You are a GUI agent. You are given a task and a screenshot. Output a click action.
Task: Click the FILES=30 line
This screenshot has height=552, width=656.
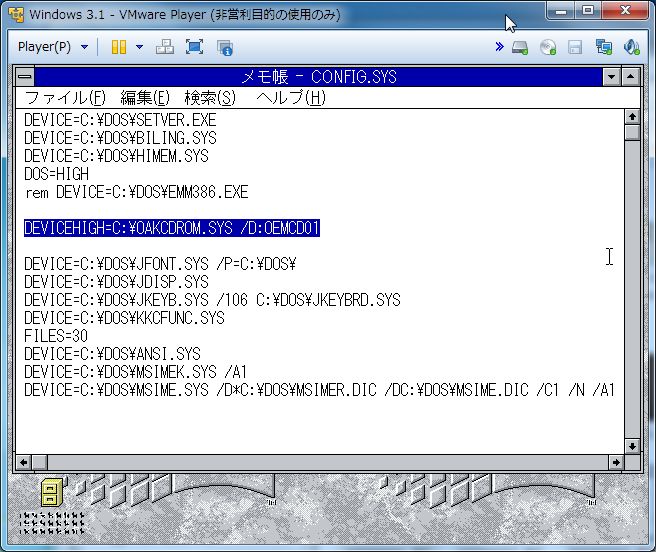pos(56,336)
